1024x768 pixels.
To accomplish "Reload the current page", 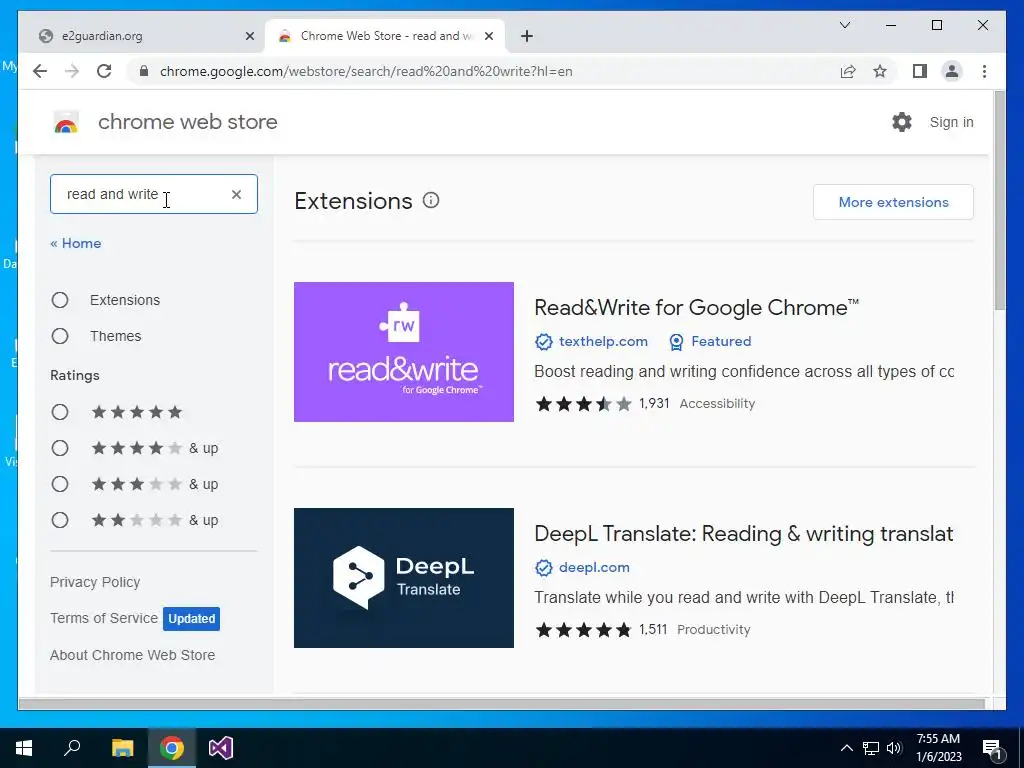I will (x=104, y=71).
